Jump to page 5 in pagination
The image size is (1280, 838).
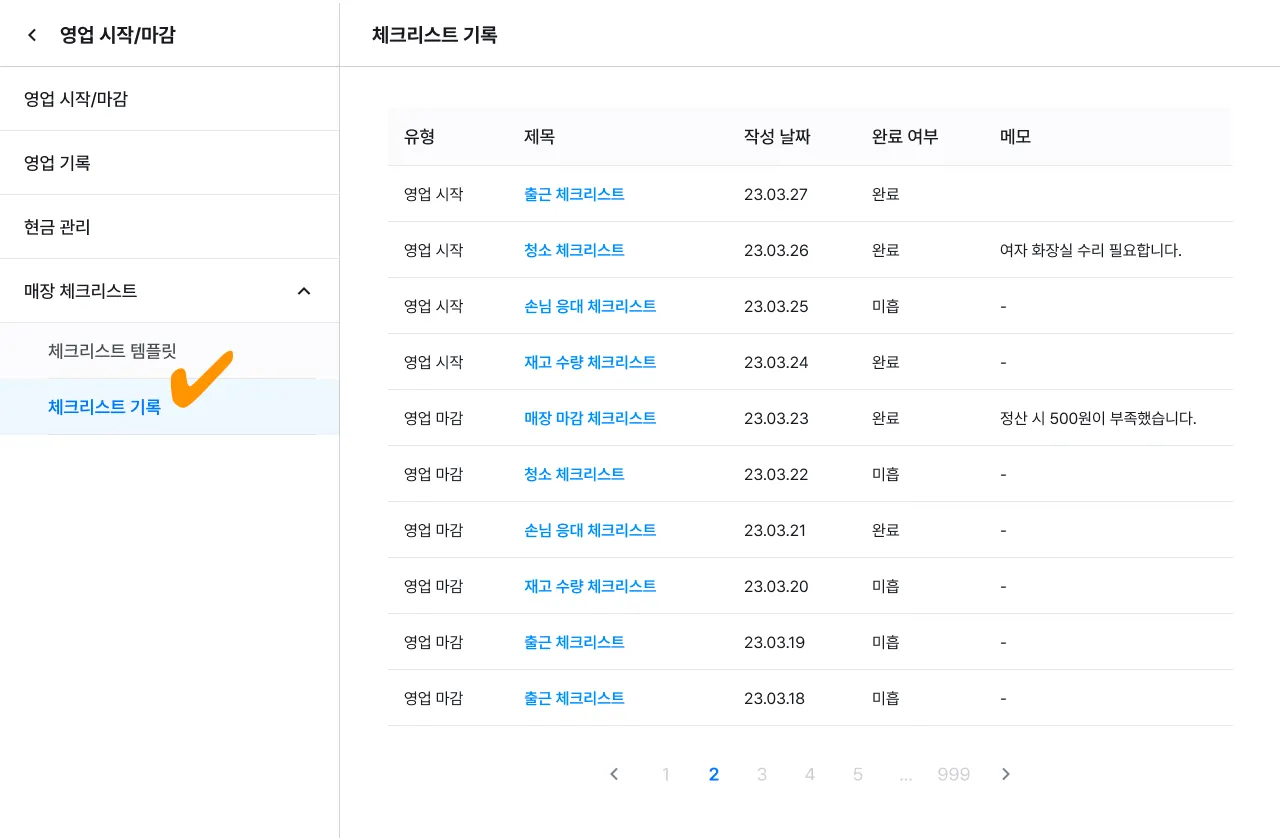pyautogui.click(x=858, y=774)
